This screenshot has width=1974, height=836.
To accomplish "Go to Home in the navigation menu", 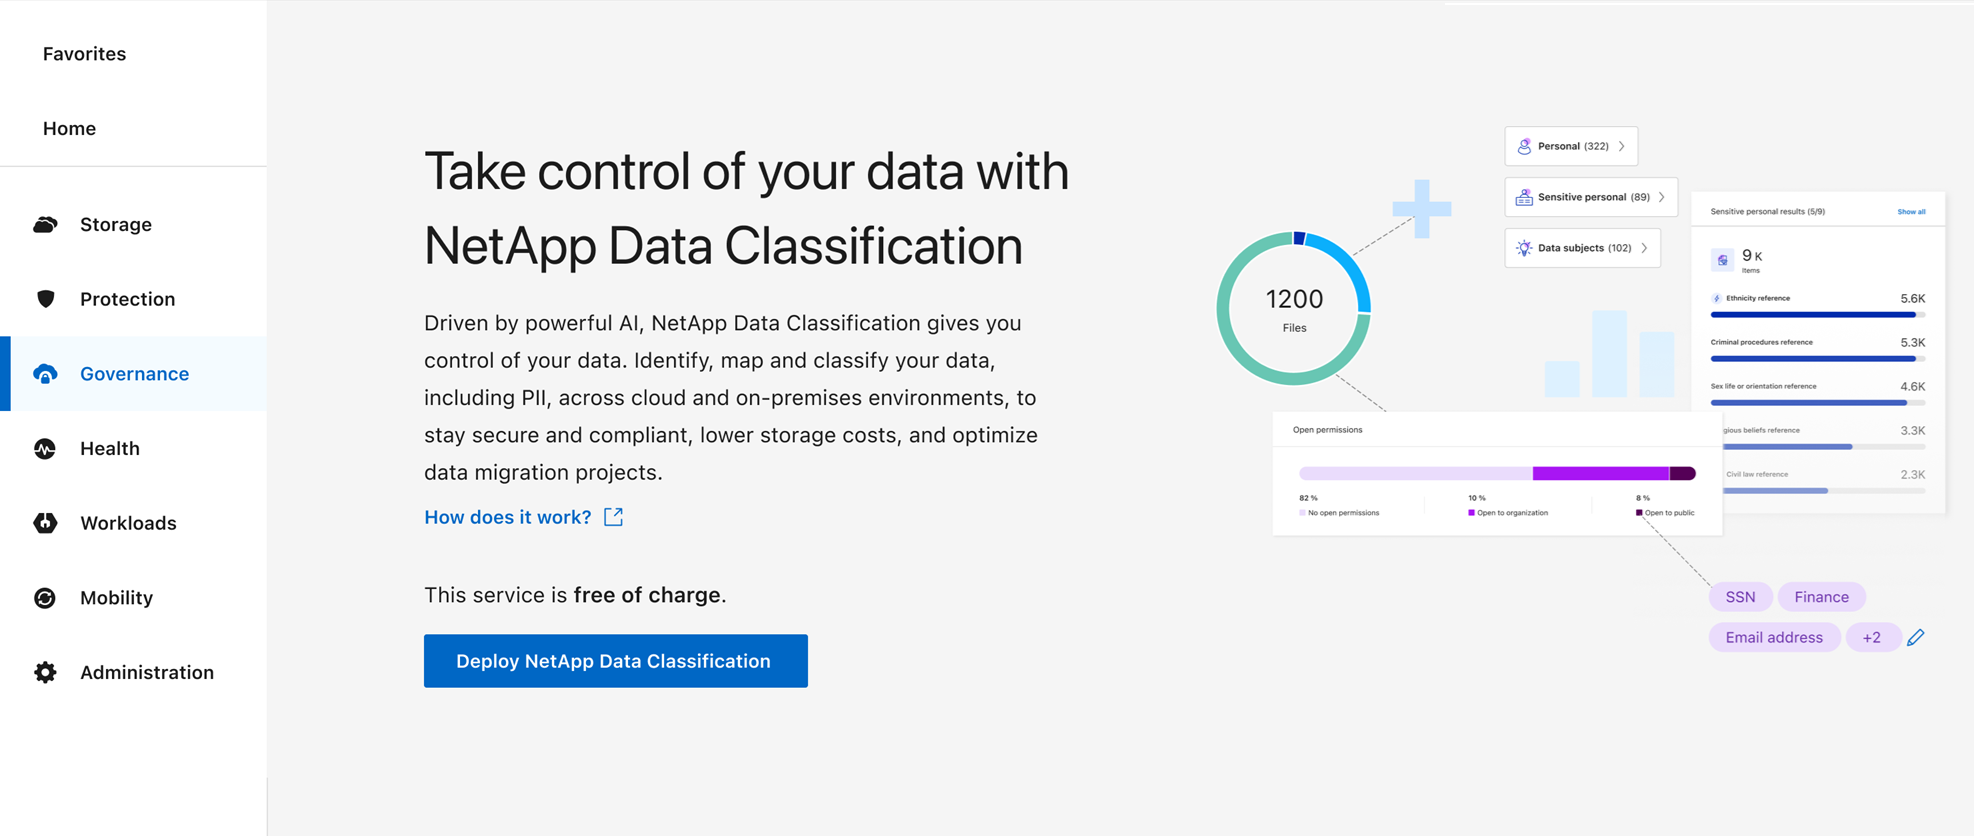I will click(x=68, y=128).
